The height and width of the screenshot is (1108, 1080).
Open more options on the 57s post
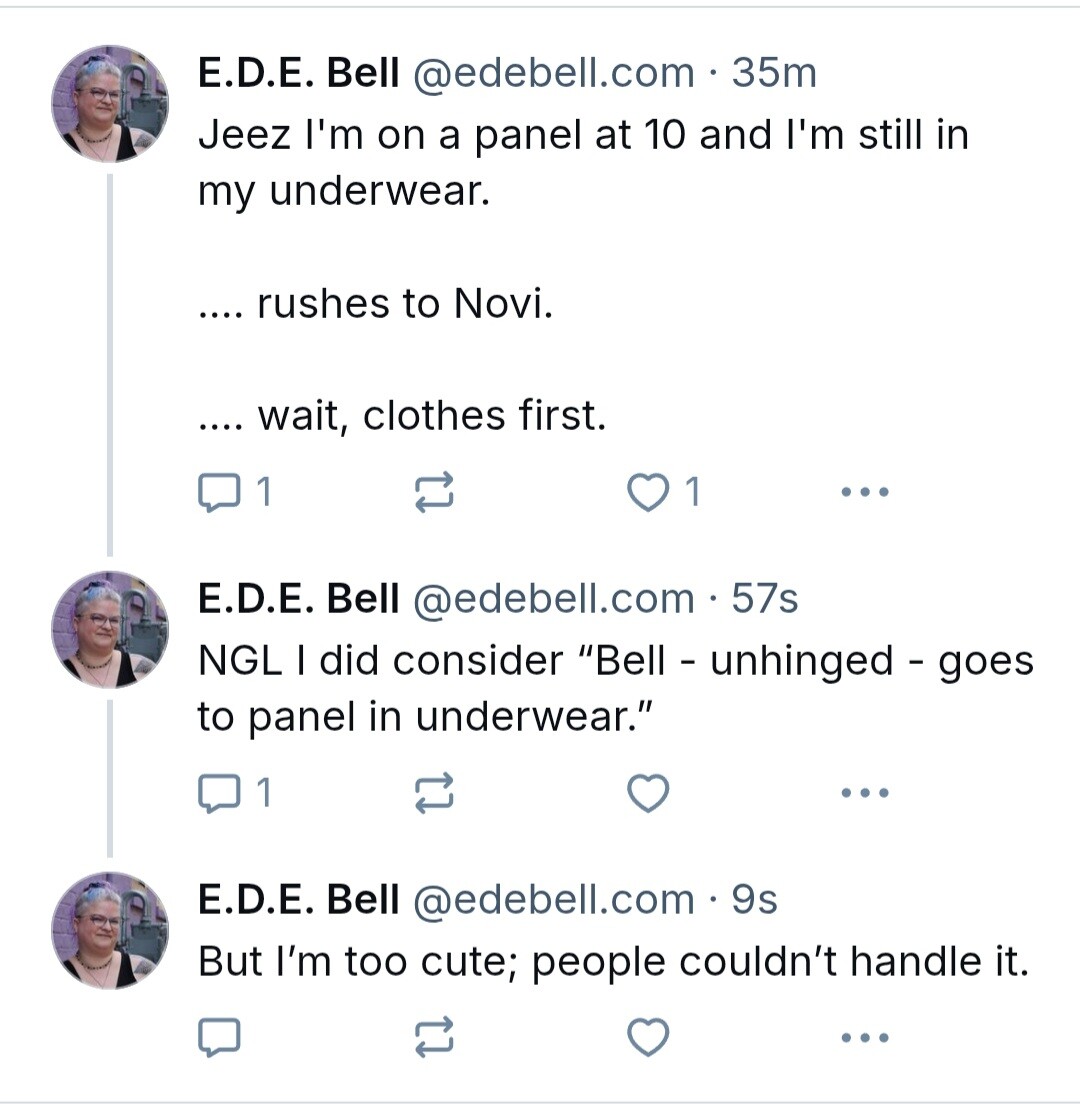click(x=865, y=793)
